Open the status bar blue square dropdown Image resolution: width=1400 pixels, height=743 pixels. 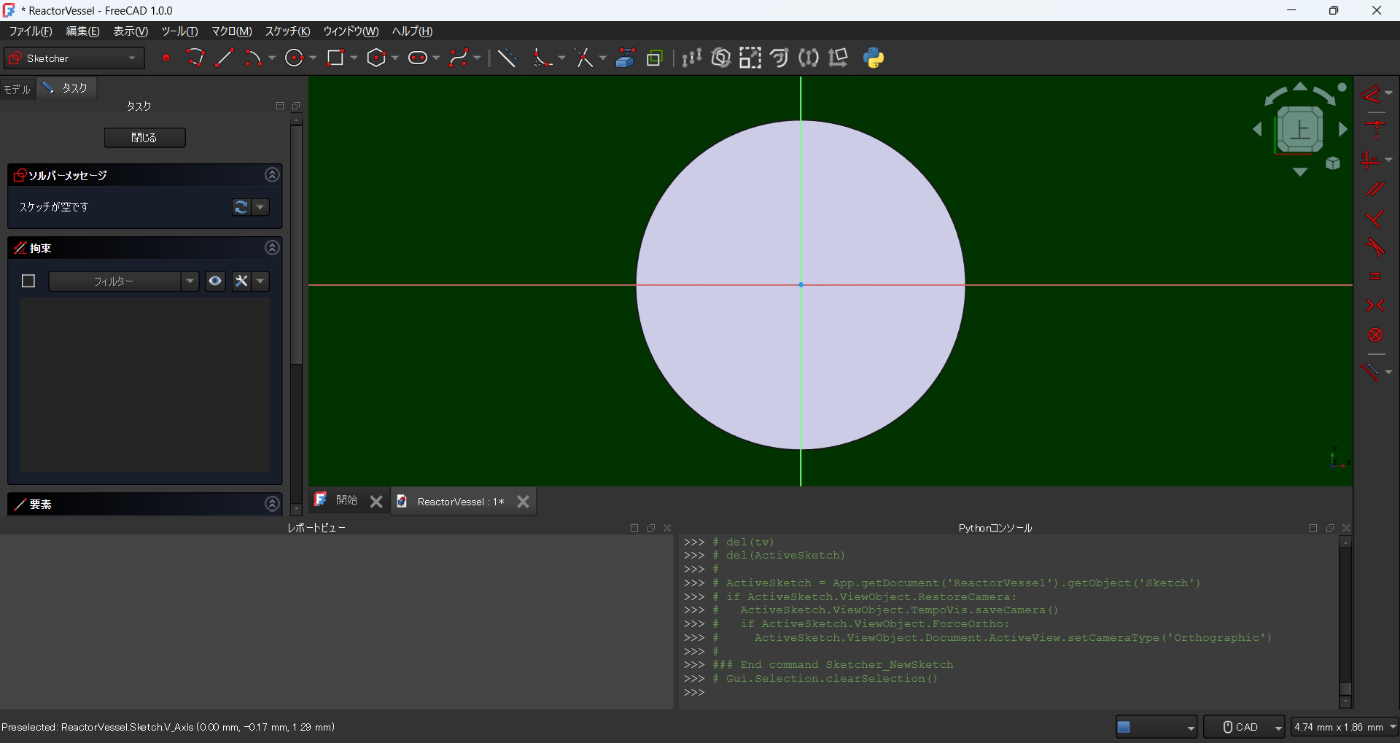coord(1156,727)
